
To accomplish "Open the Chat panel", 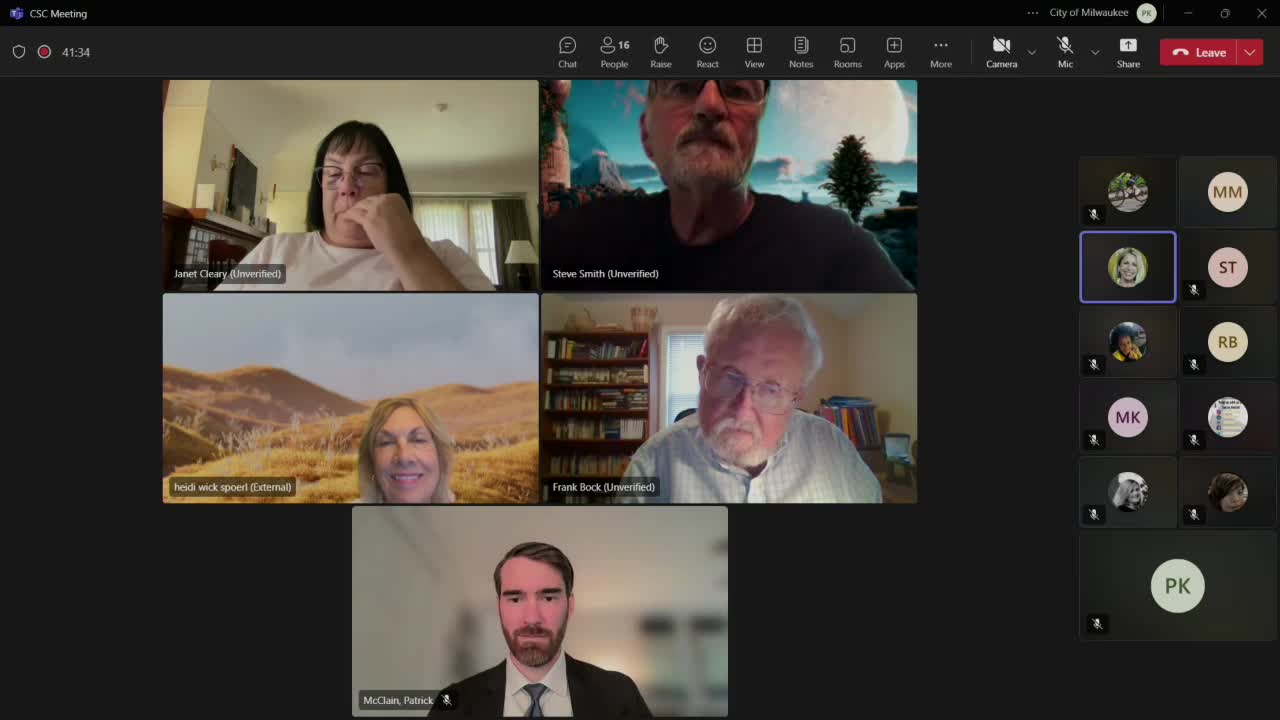I will tap(567, 52).
